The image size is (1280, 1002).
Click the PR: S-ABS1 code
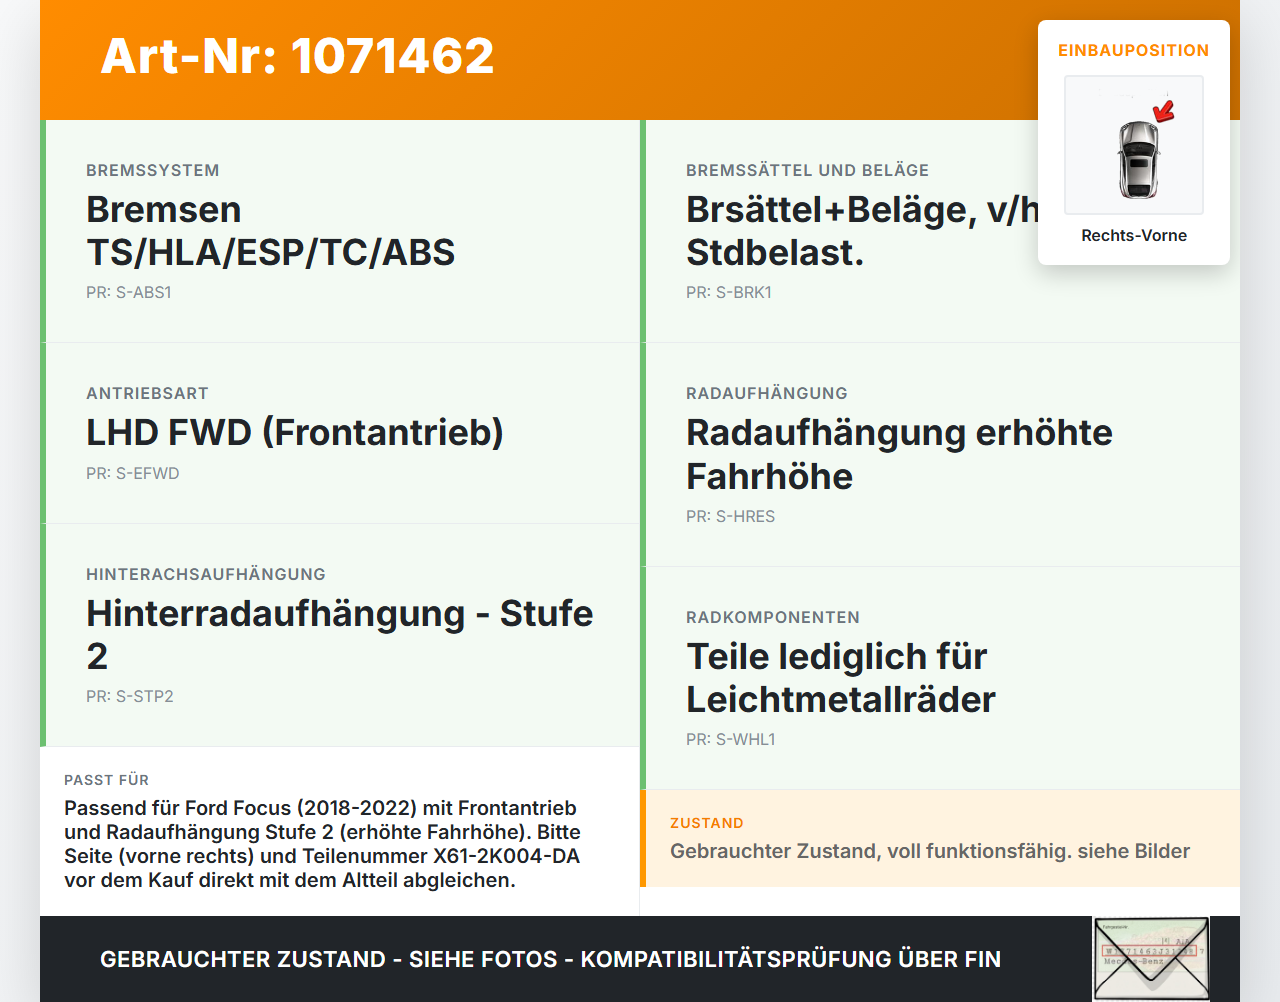(x=129, y=293)
